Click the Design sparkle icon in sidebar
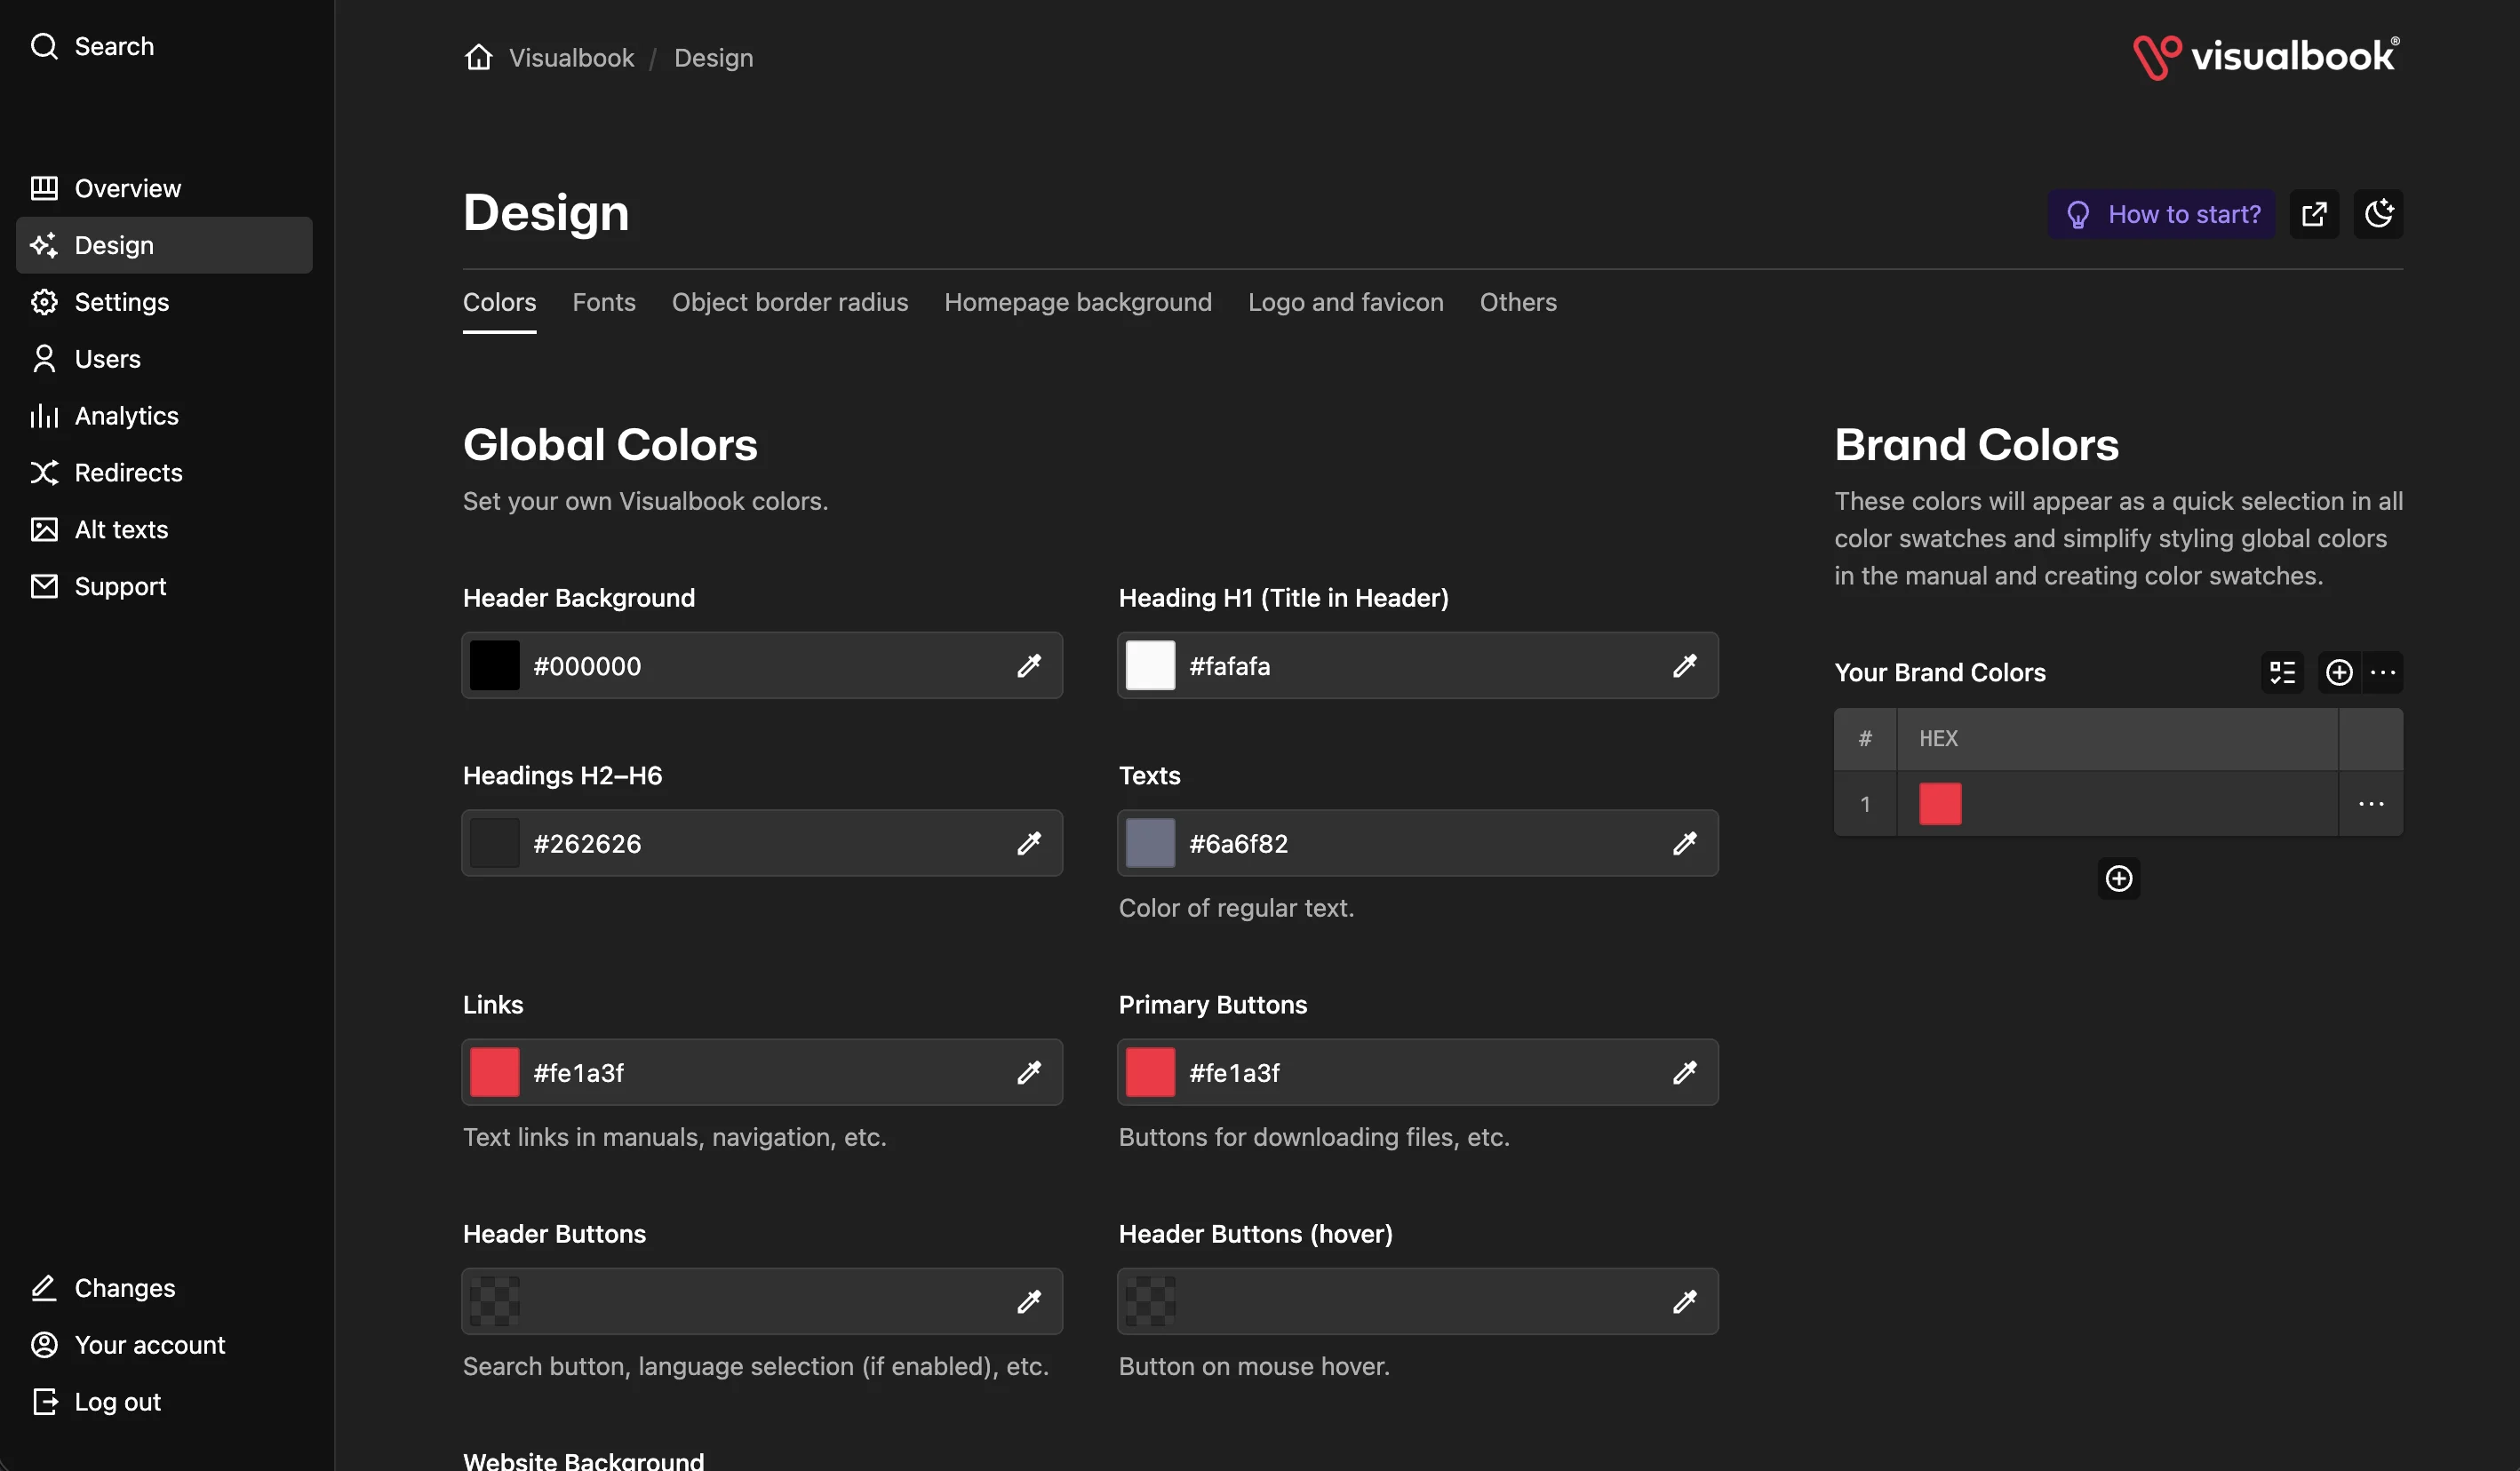Screen dimensions: 2520x1471 click(x=44, y=245)
